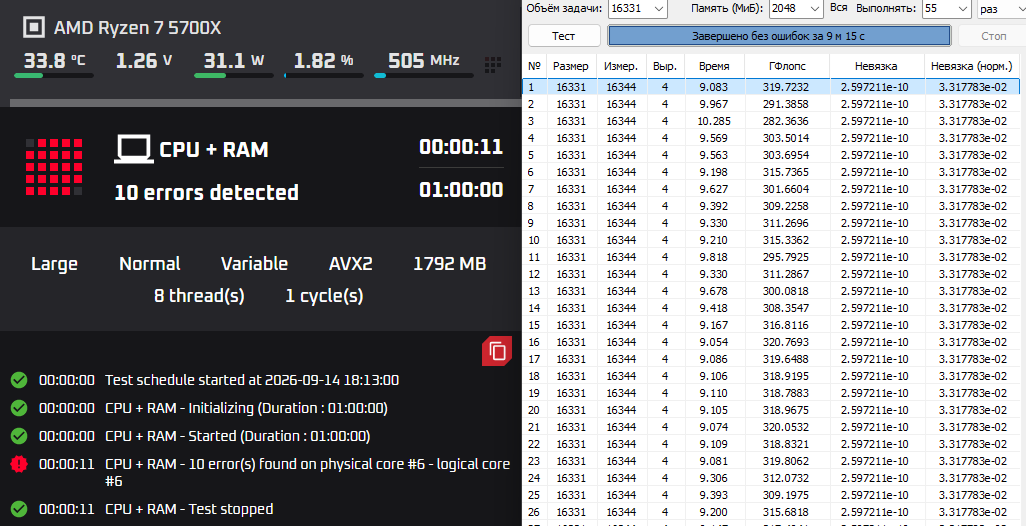Click the Невязка (норм.) column header
Image resolution: width=1026 pixels, height=526 pixels.
coord(972,66)
